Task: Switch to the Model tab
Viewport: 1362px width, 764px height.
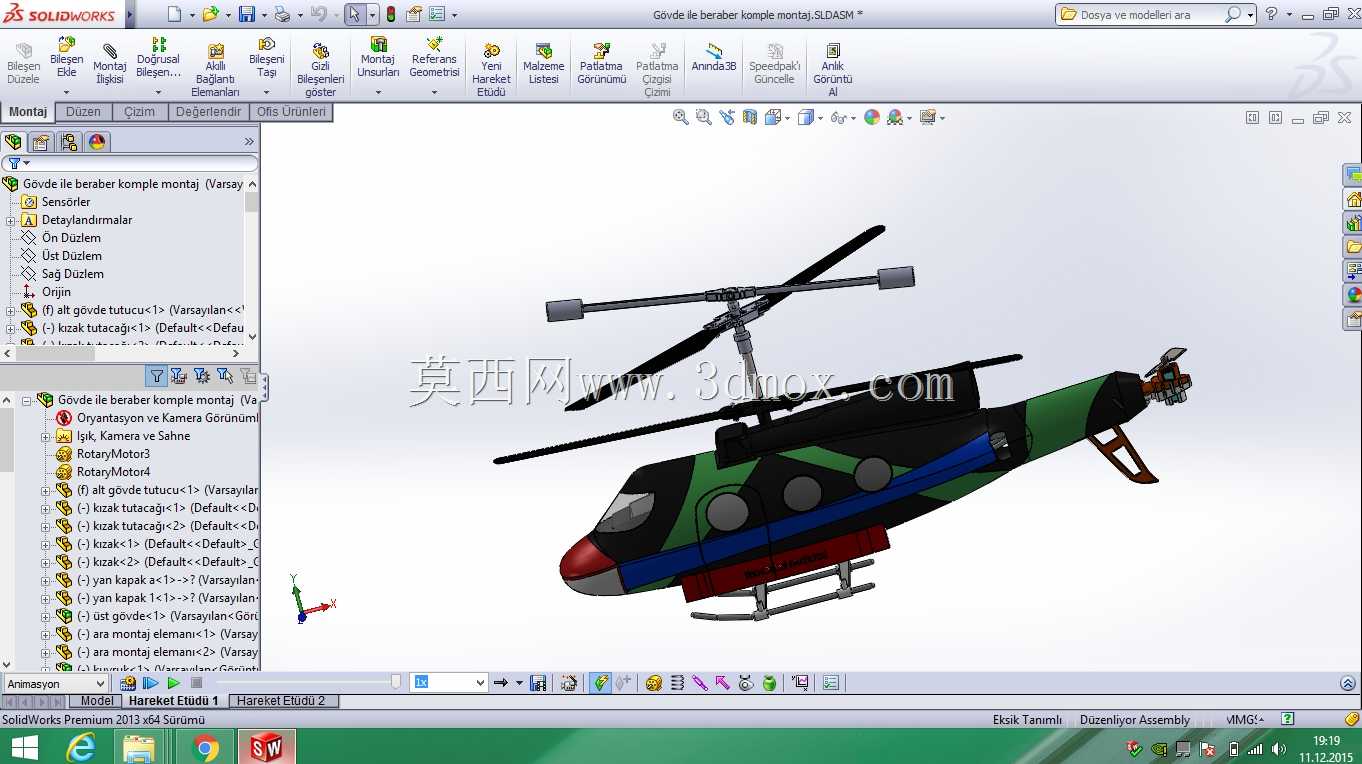Action: point(97,701)
